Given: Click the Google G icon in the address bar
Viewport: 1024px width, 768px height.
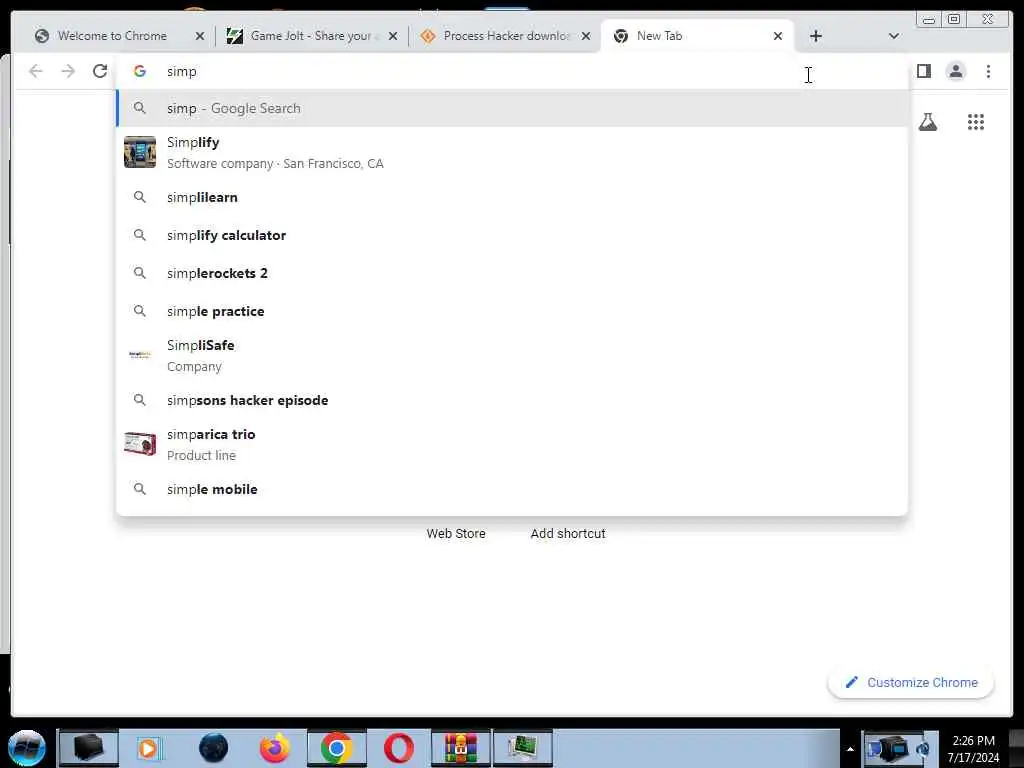Looking at the screenshot, I should (140, 71).
